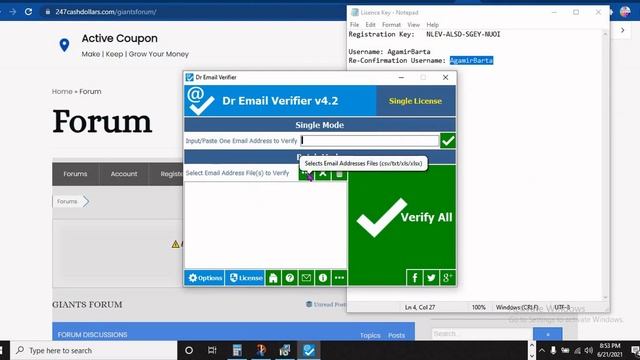Click the info about icon

click(x=323, y=278)
